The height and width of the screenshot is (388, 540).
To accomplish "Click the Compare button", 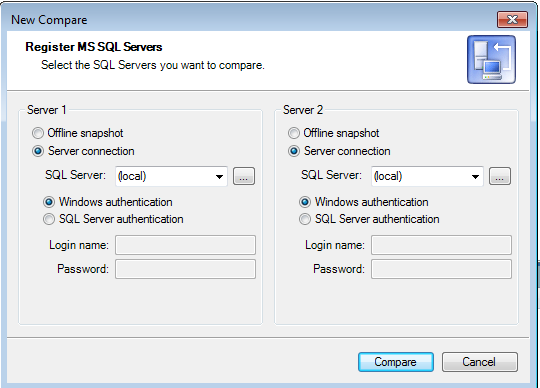I will tap(396, 362).
